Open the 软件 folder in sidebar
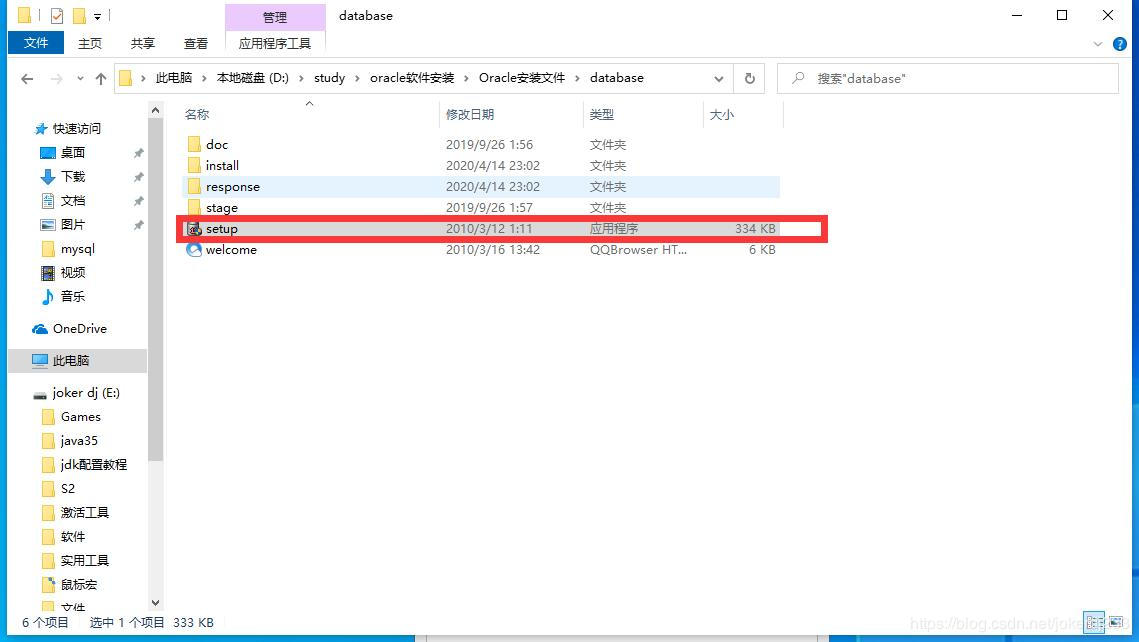 [x=73, y=537]
